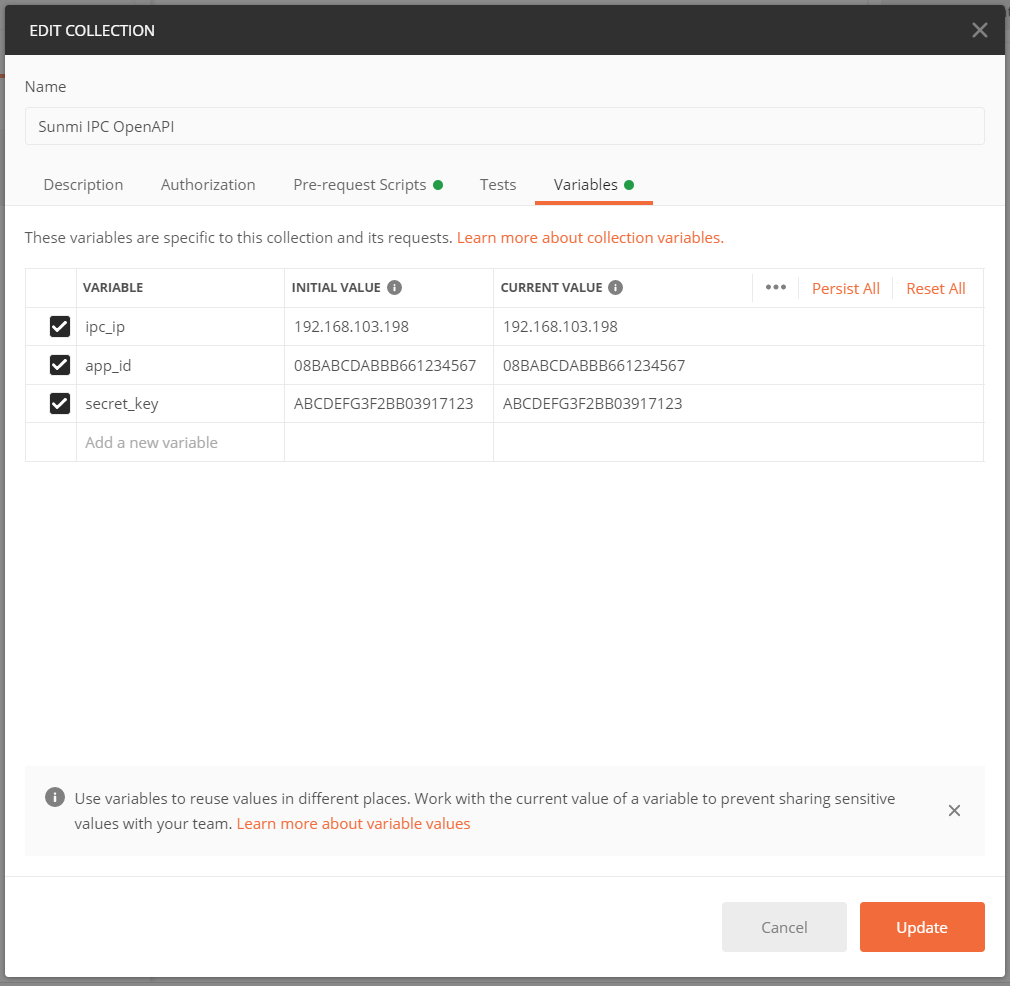Image resolution: width=1010 pixels, height=986 pixels.
Task: Click the Cancel button
Action: coord(784,927)
